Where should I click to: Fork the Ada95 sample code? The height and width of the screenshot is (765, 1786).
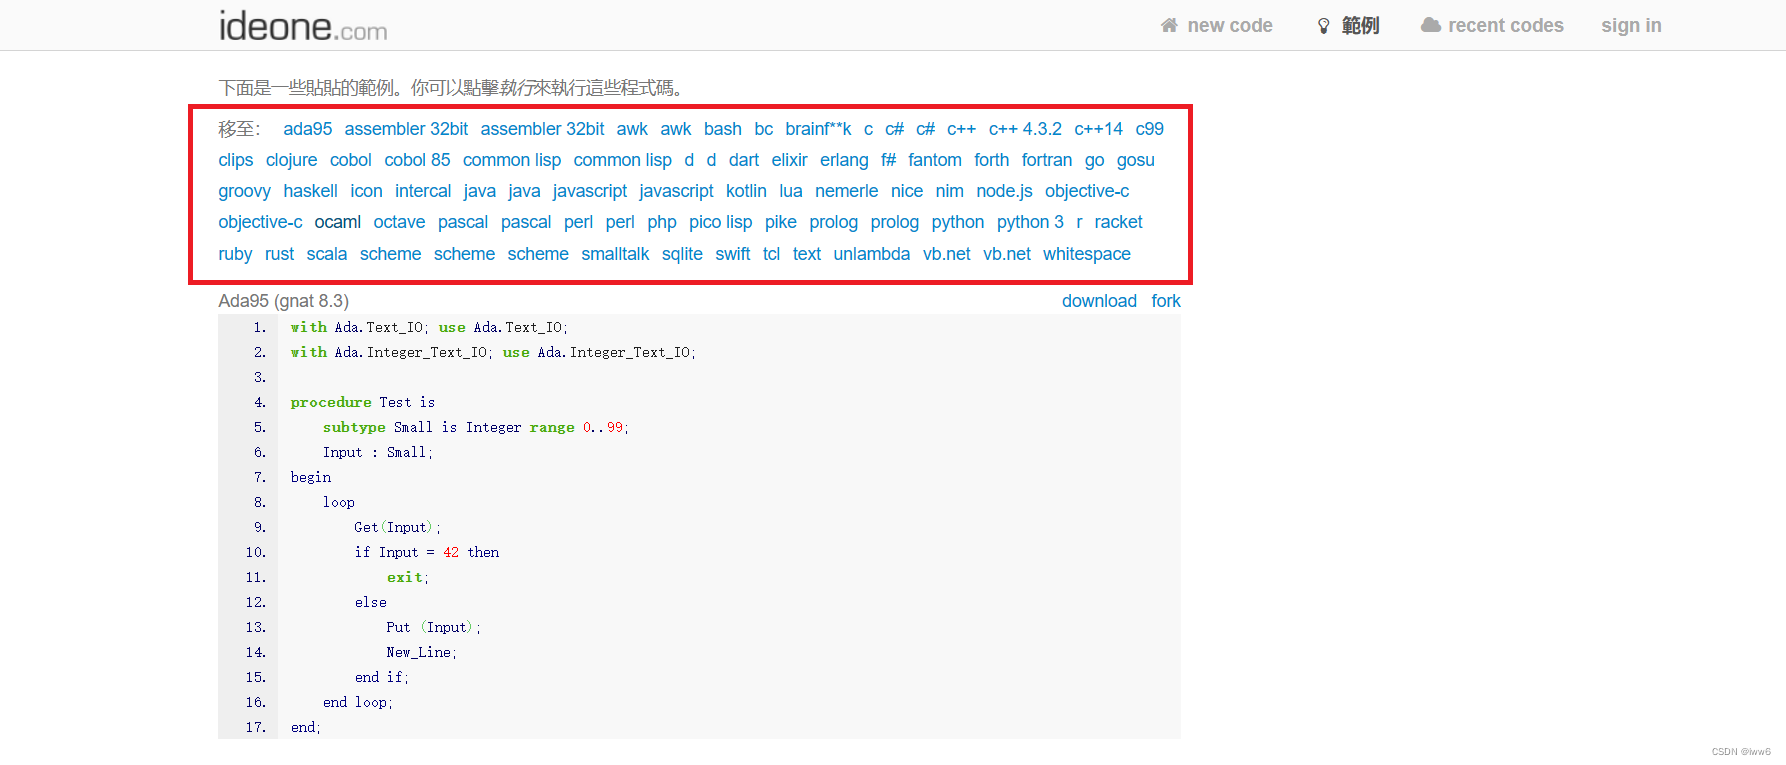(1166, 301)
